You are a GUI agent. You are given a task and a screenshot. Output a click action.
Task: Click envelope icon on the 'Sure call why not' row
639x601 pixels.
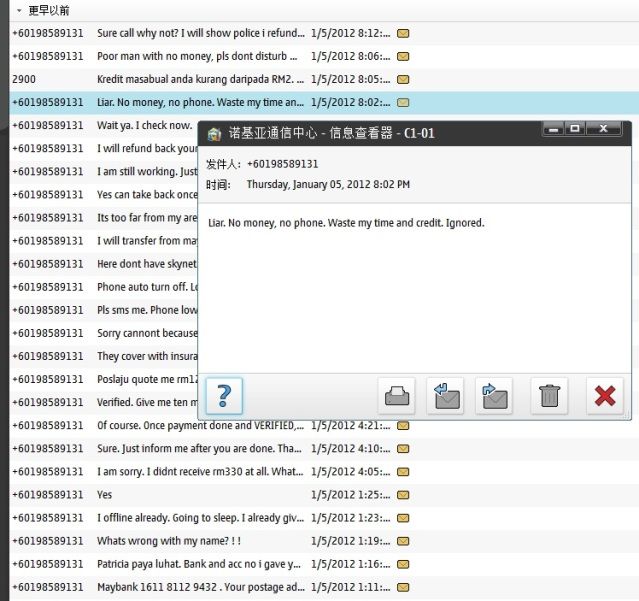point(403,33)
